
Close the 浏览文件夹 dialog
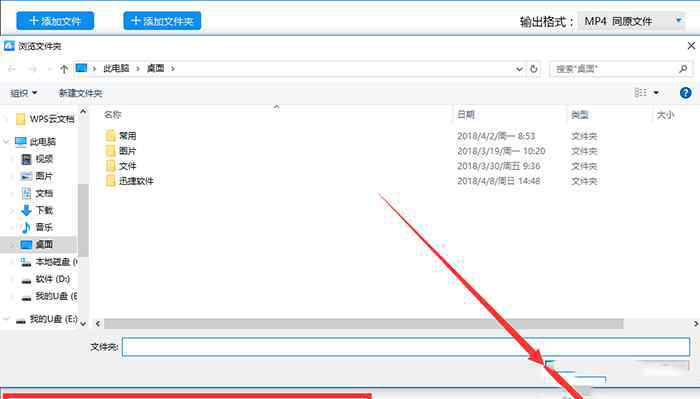point(691,46)
